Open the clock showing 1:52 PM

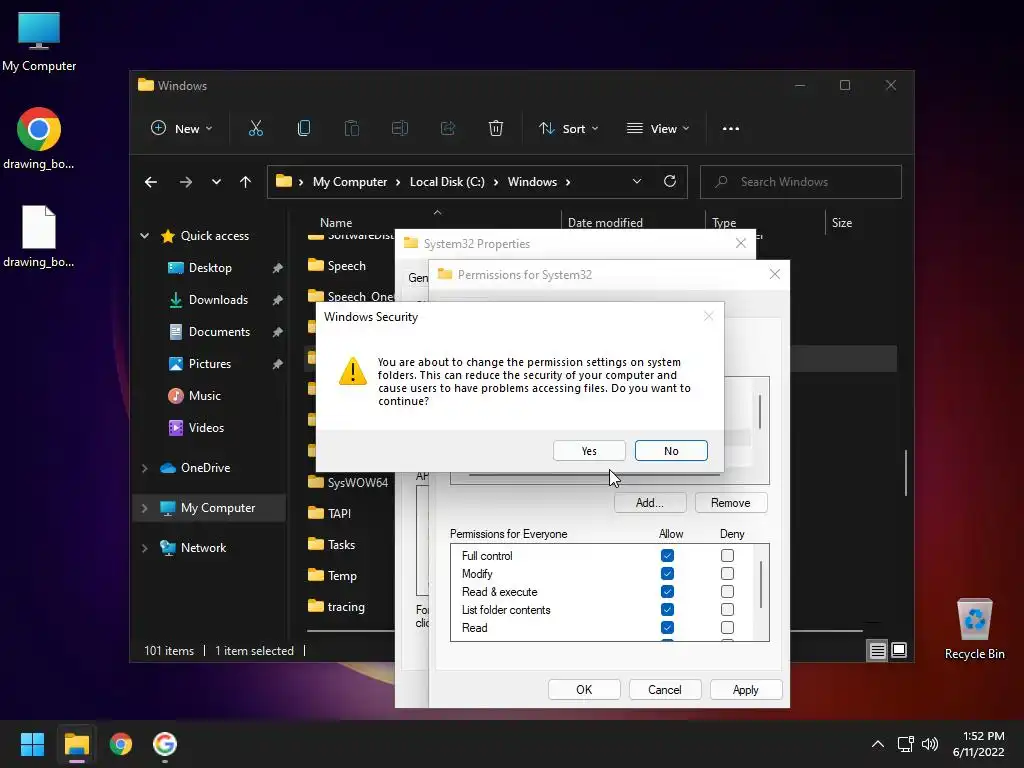[978, 744]
